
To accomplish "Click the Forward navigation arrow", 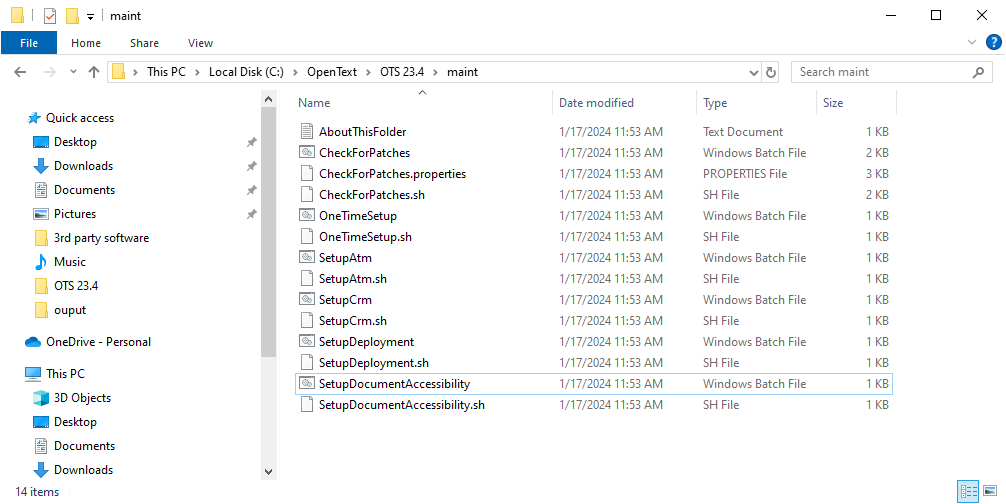I will click(49, 72).
